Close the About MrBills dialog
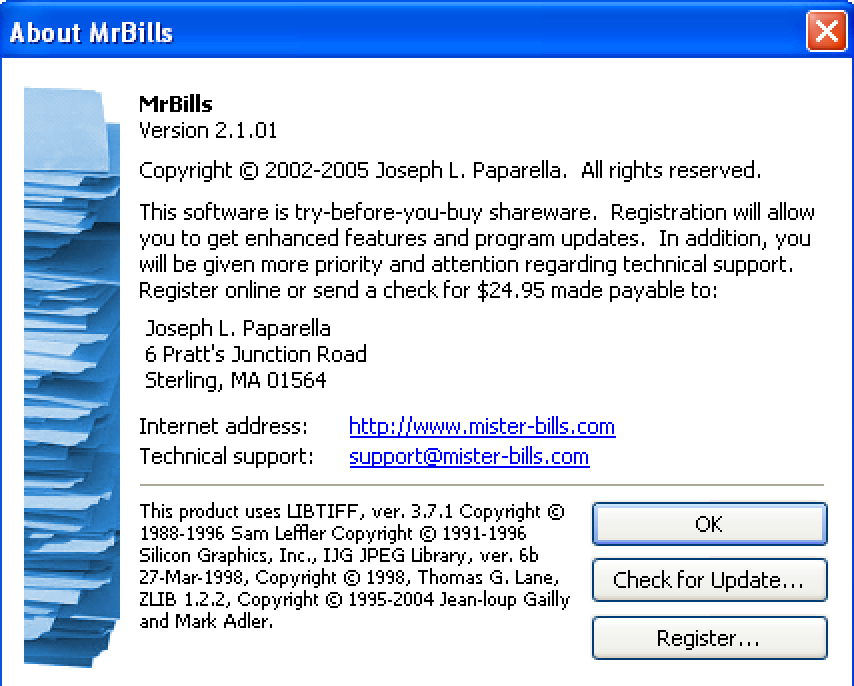 (826, 31)
